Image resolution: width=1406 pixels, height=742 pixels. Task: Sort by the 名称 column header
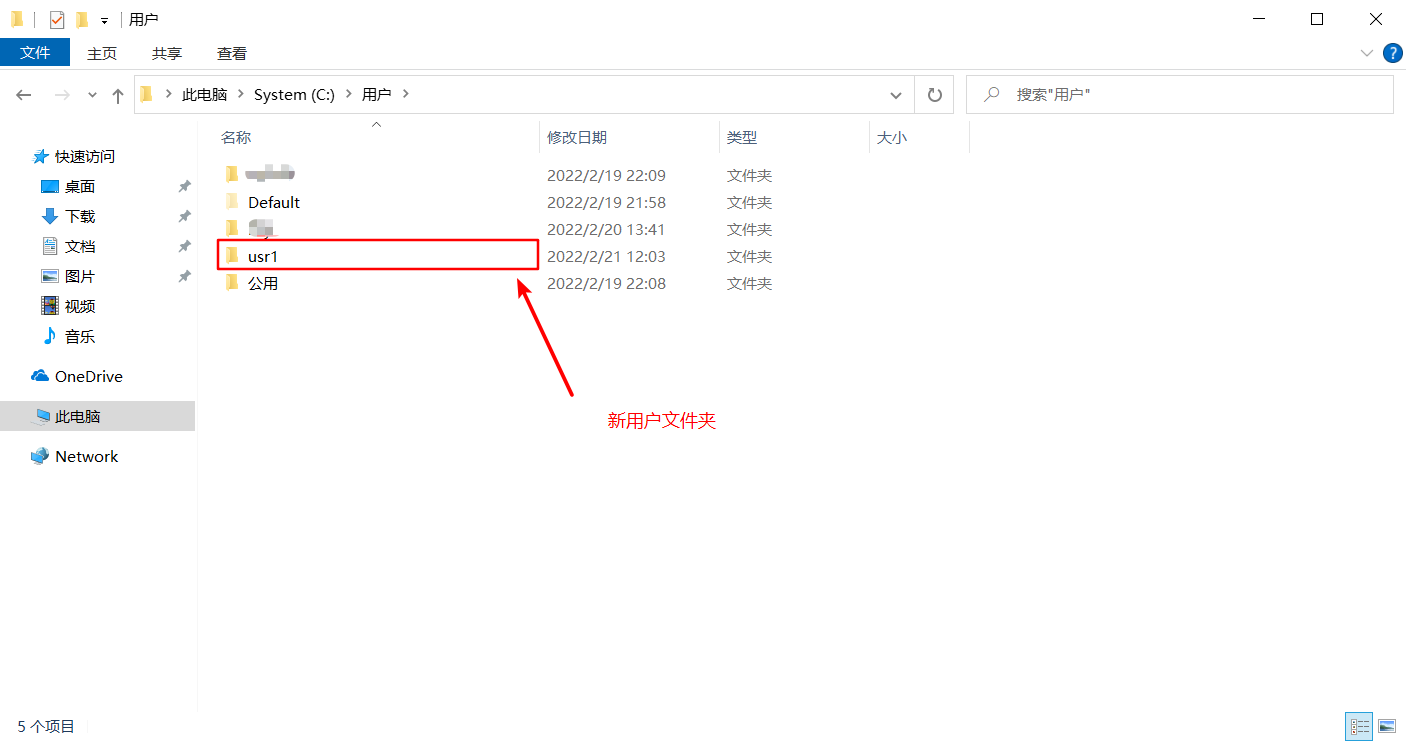[x=236, y=137]
